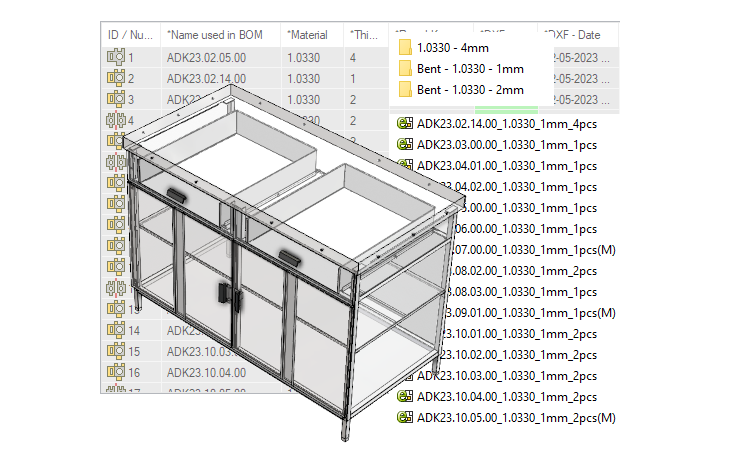750x450 pixels.
Task: Click the thickness value '1' in row 2
Action: pos(353,79)
